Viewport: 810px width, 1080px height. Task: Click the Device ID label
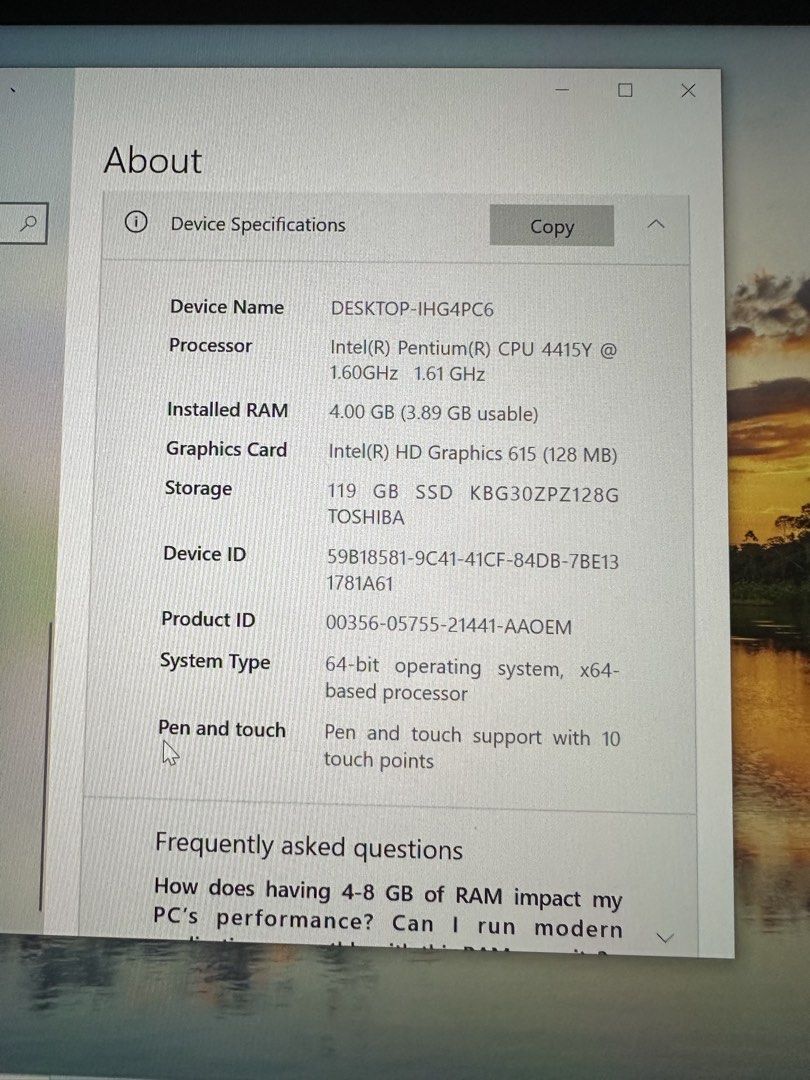point(205,553)
